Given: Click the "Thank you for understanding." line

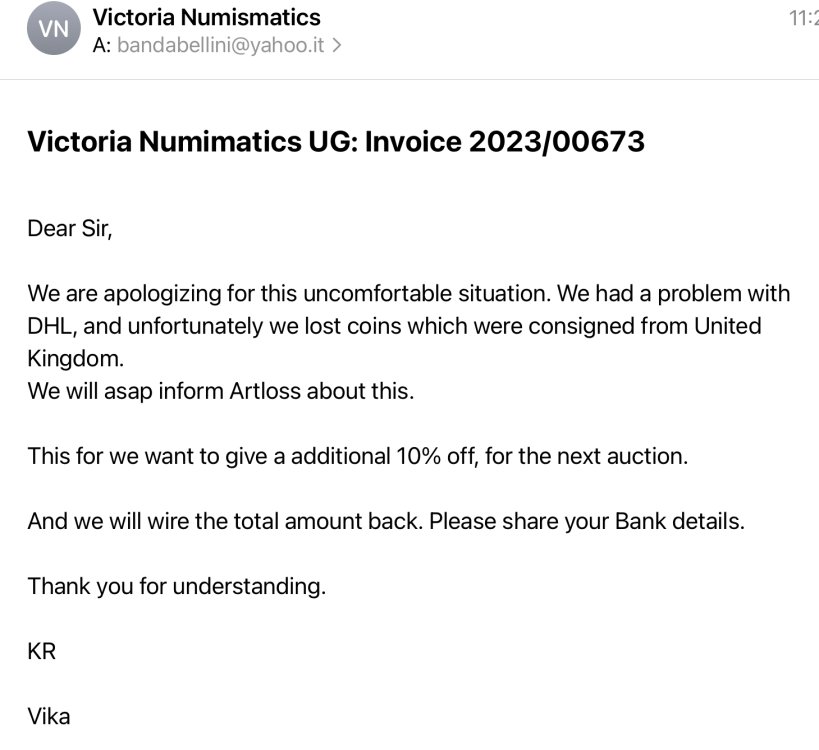Looking at the screenshot, I should pos(176,586).
